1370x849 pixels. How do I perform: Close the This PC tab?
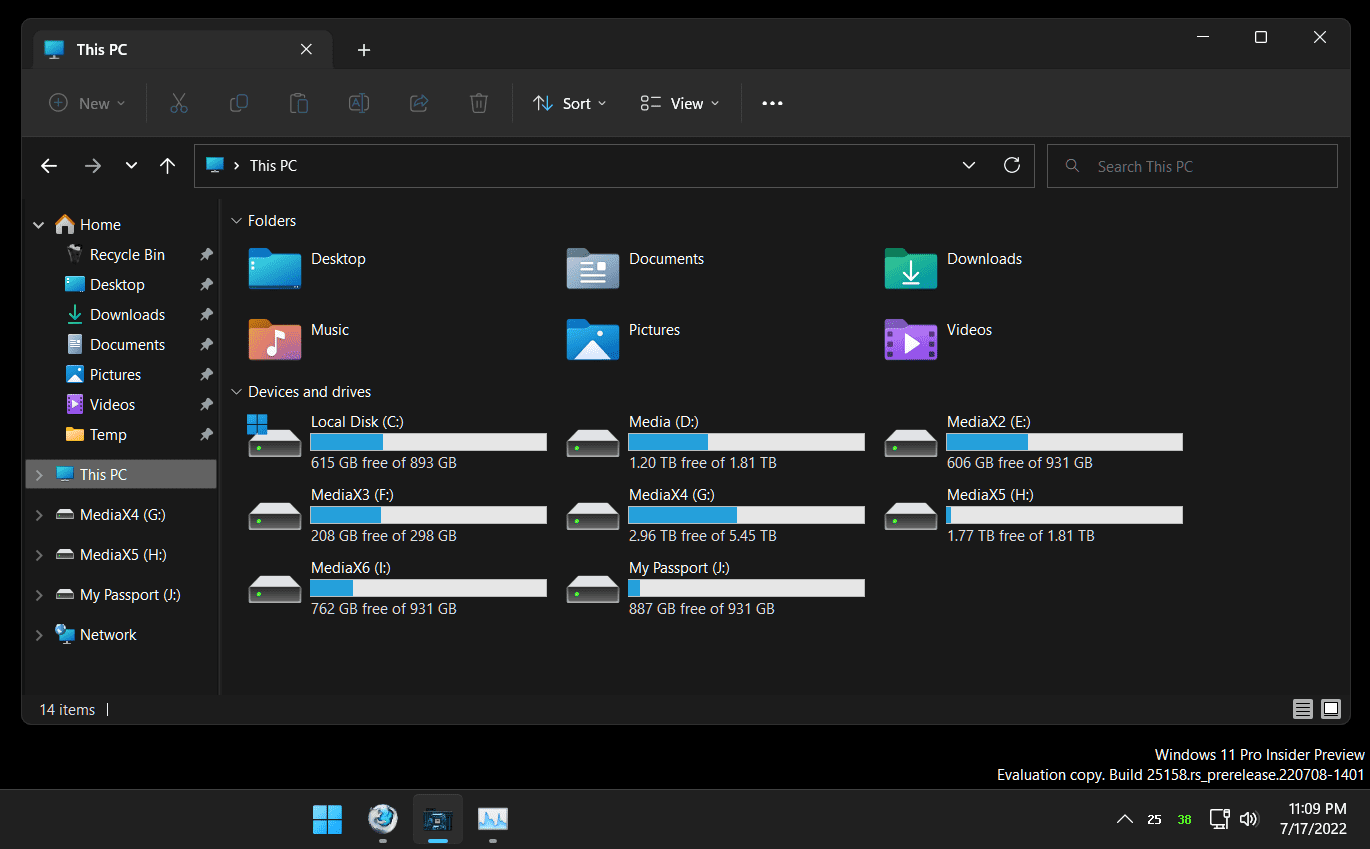[306, 49]
